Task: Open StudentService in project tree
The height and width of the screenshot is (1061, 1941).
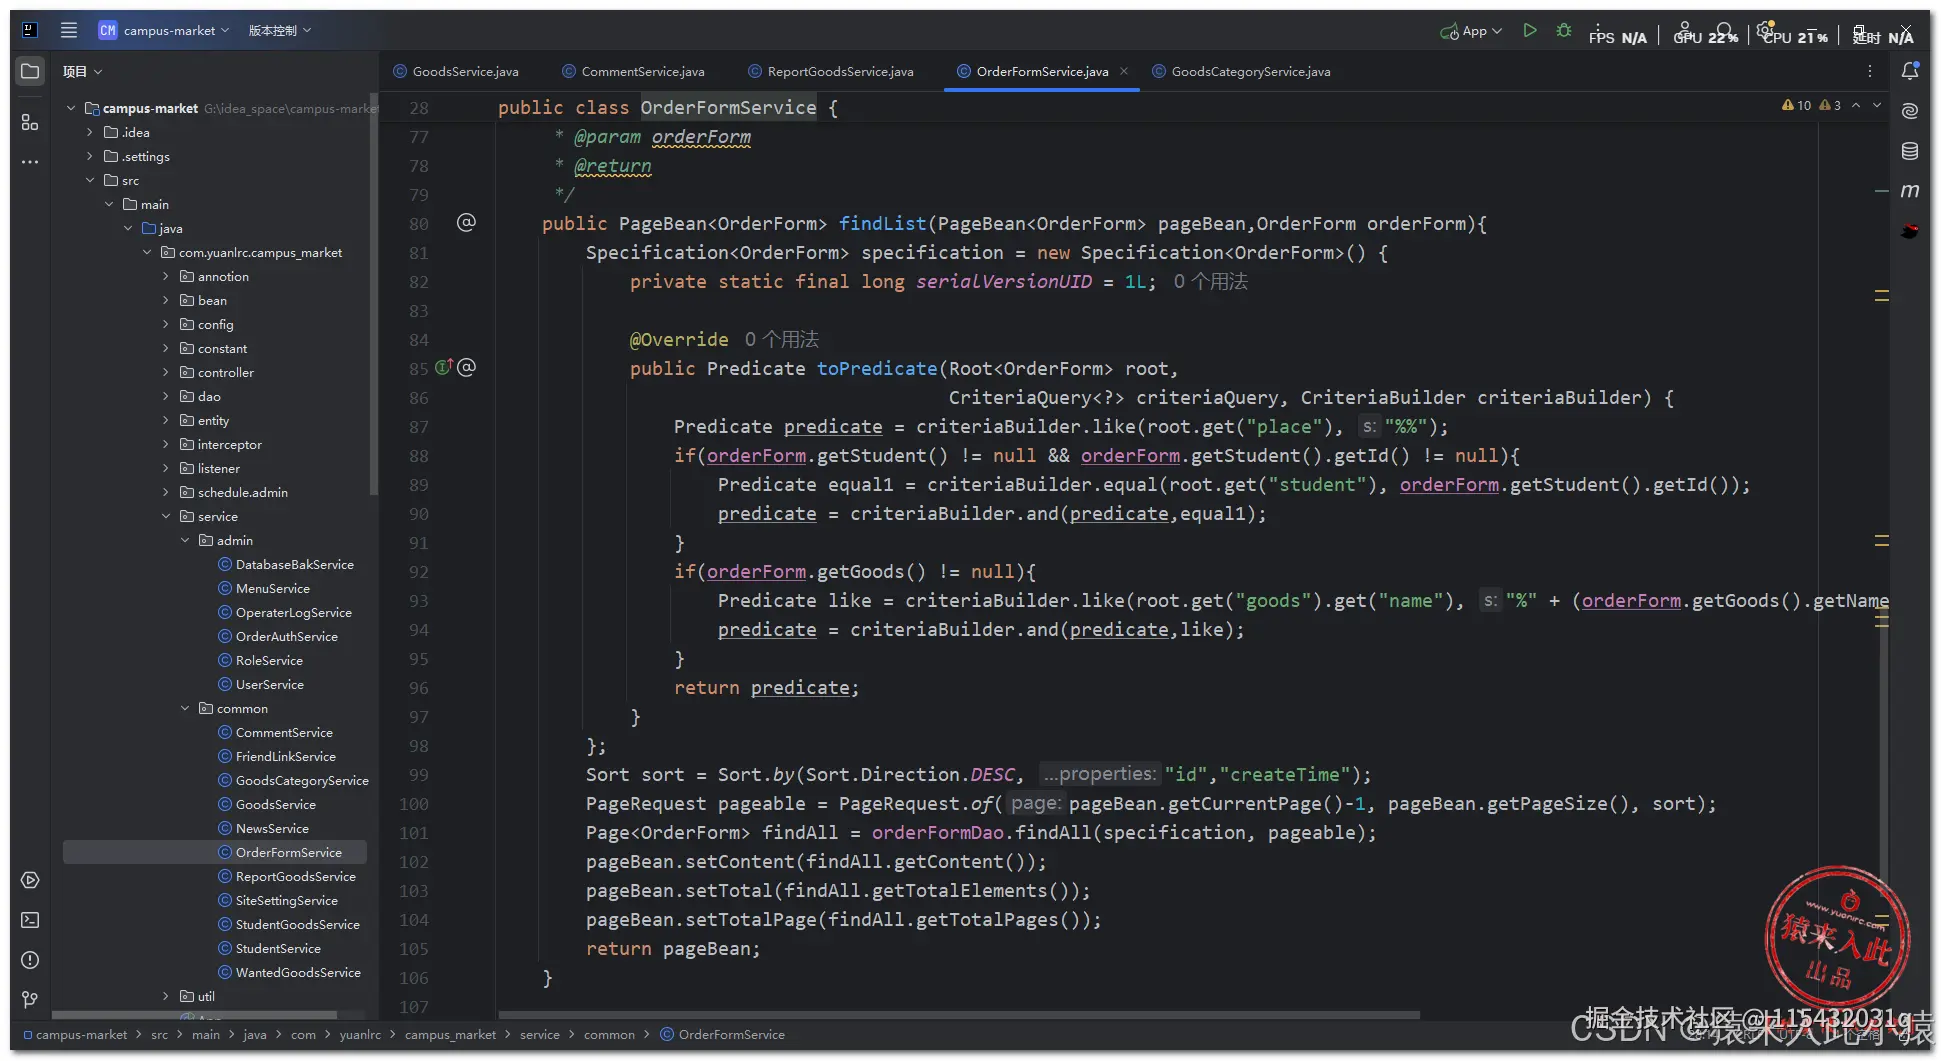Action: pyautogui.click(x=278, y=948)
